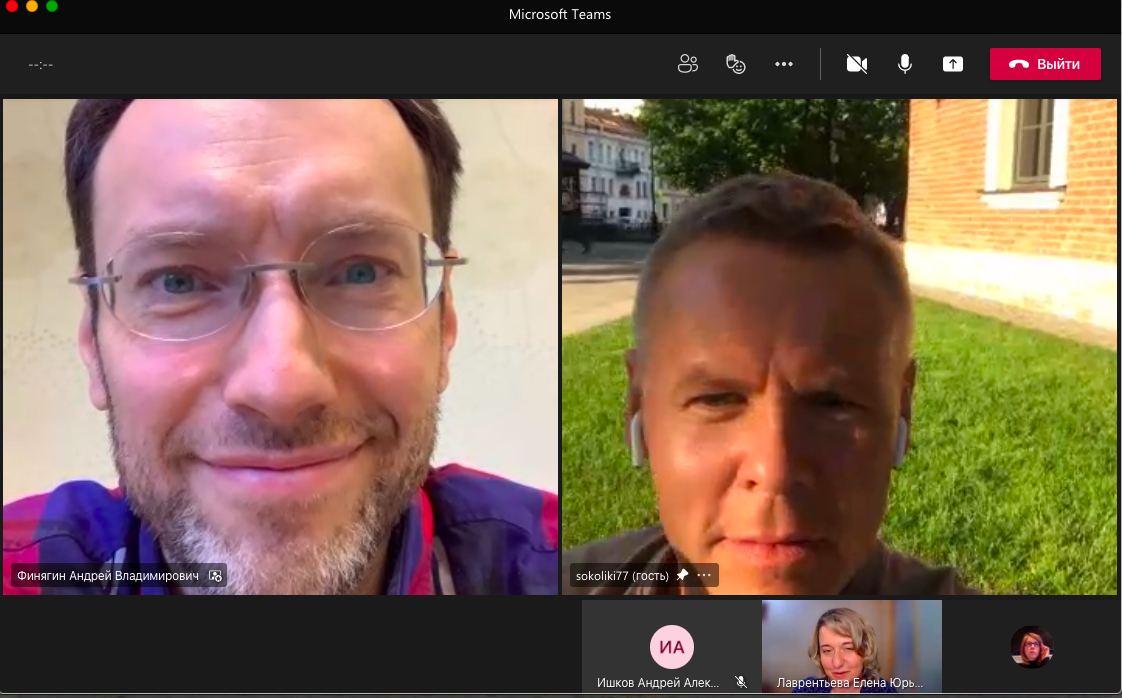Click the sokoliki77 (гость) name label
The image size is (1122, 698).
point(622,576)
